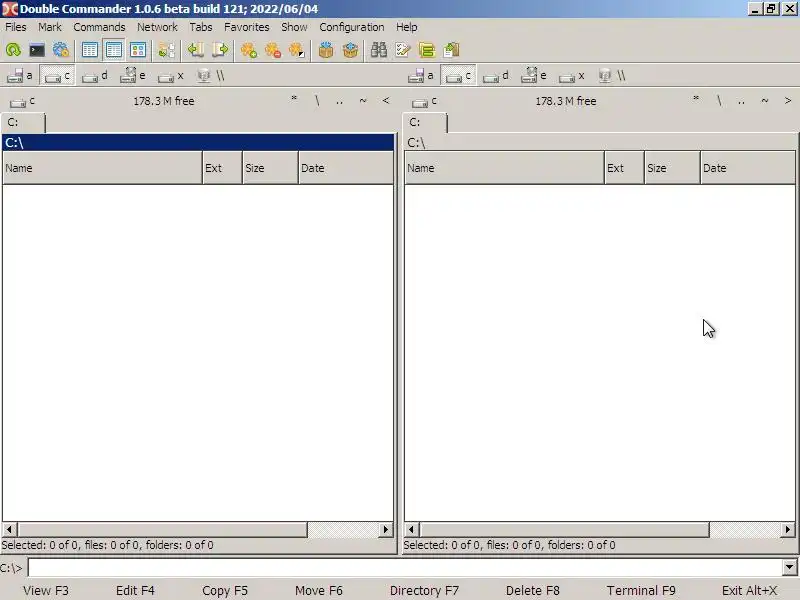The width and height of the screenshot is (800, 600).
Task: Click the select group plus icon
Action: (x=248, y=50)
